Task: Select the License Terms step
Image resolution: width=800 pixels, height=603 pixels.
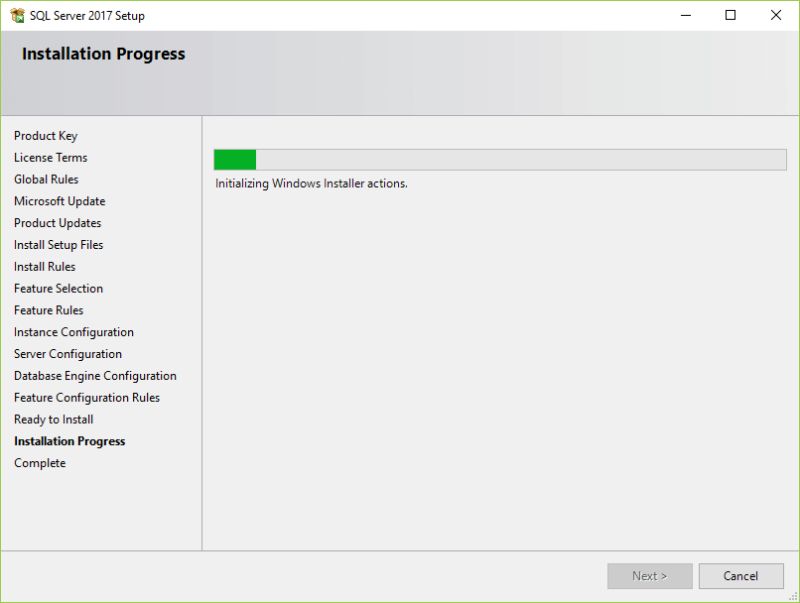Action: 50,157
